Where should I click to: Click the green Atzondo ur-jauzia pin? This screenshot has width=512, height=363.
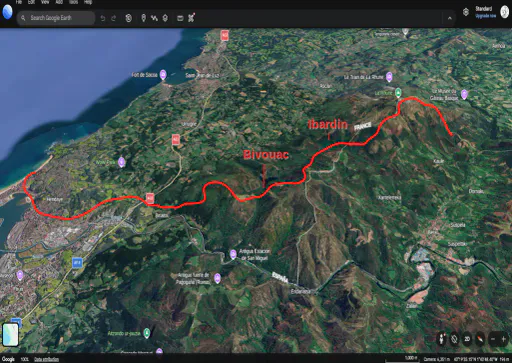tap(146, 333)
